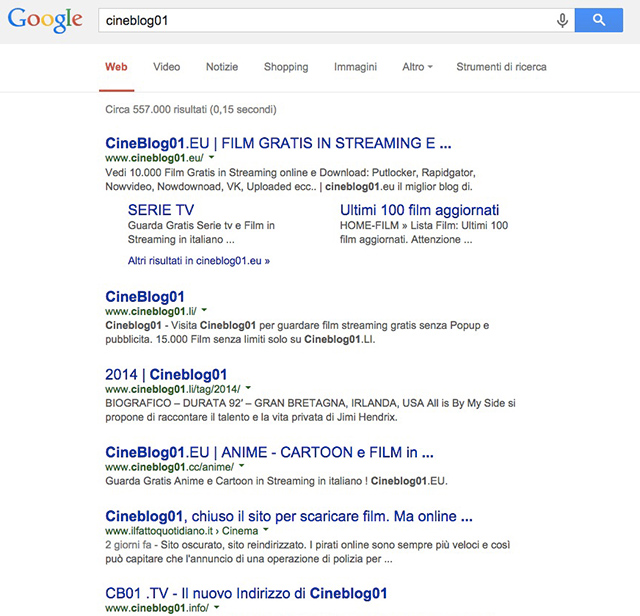Expand arrow next to www.cineblog01.li/ URL
Viewport: 640px width, 616px height.
click(x=204, y=310)
